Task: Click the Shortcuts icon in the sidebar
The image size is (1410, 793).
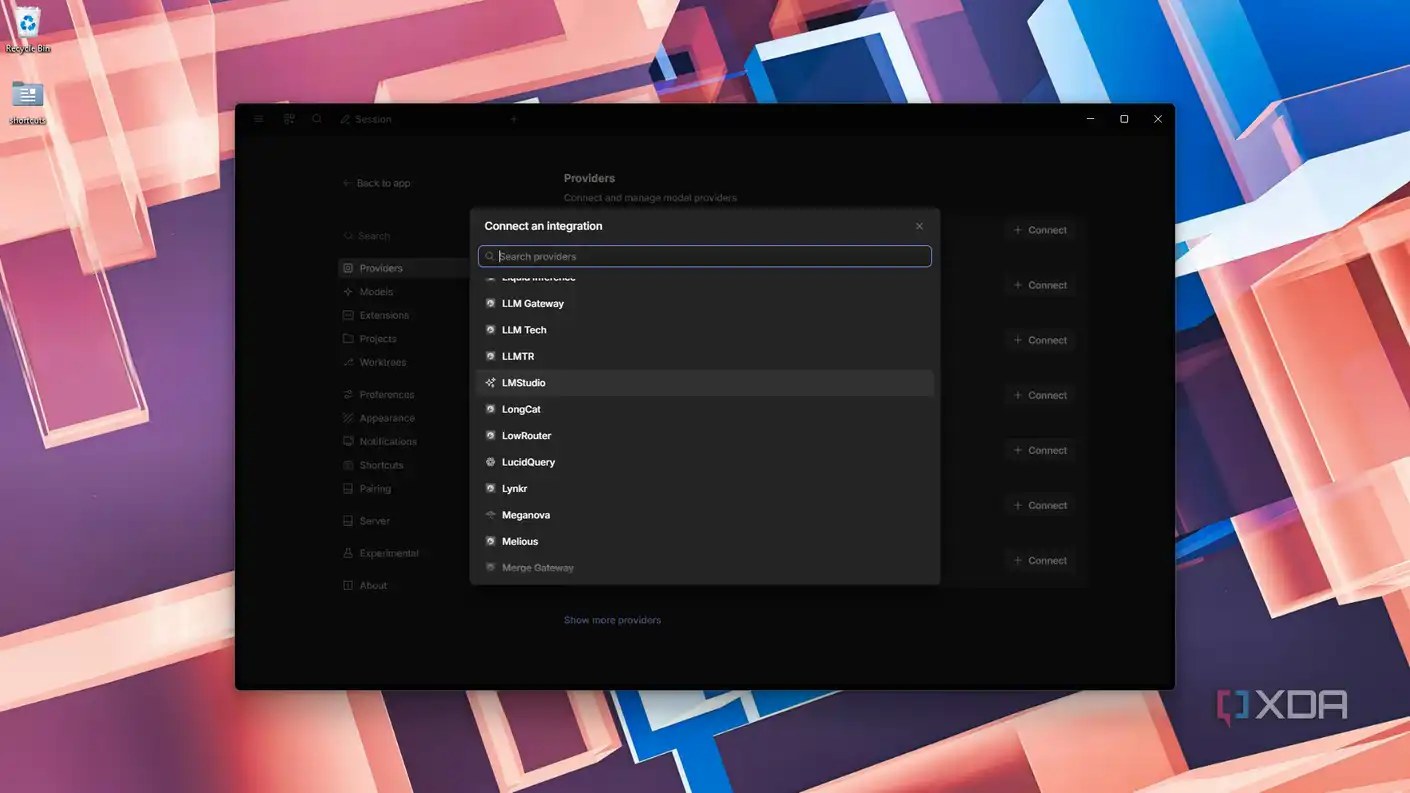Action: pyautogui.click(x=348, y=465)
